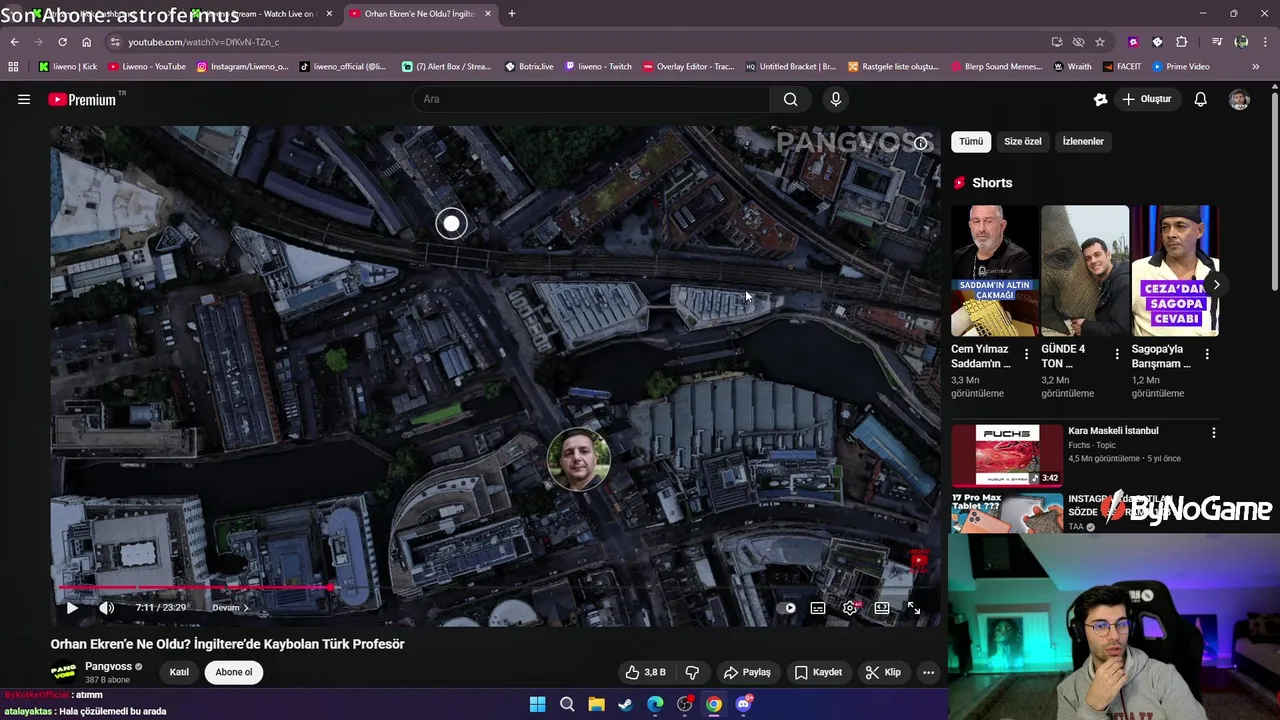Open Windows taskbar search
The width and height of the screenshot is (1280, 720).
point(567,704)
